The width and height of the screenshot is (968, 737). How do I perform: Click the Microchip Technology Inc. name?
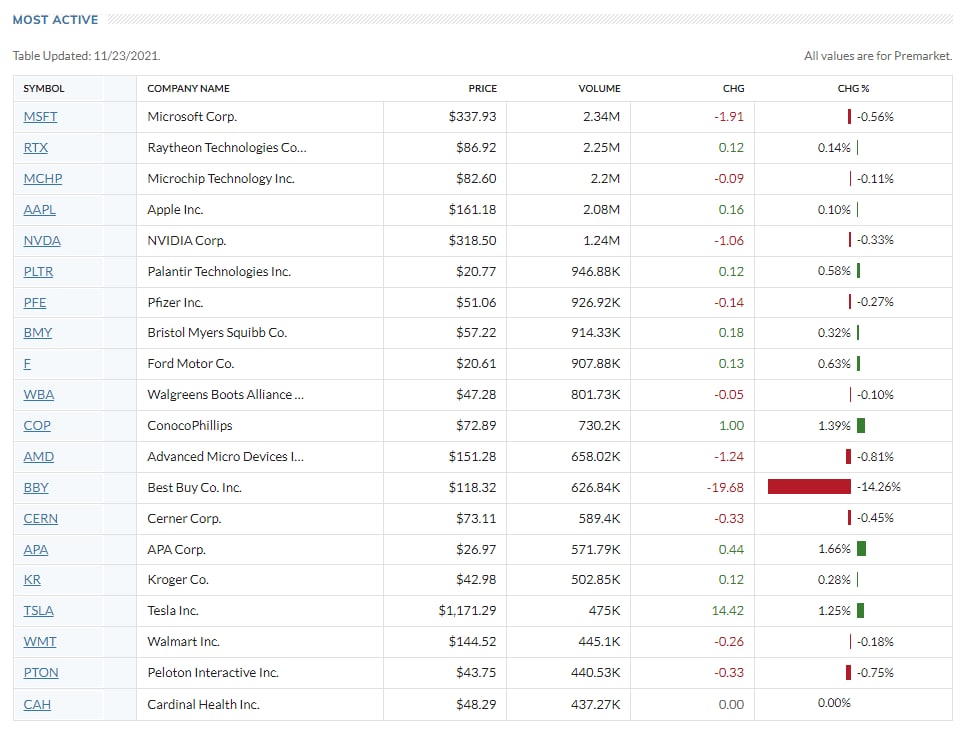220,178
